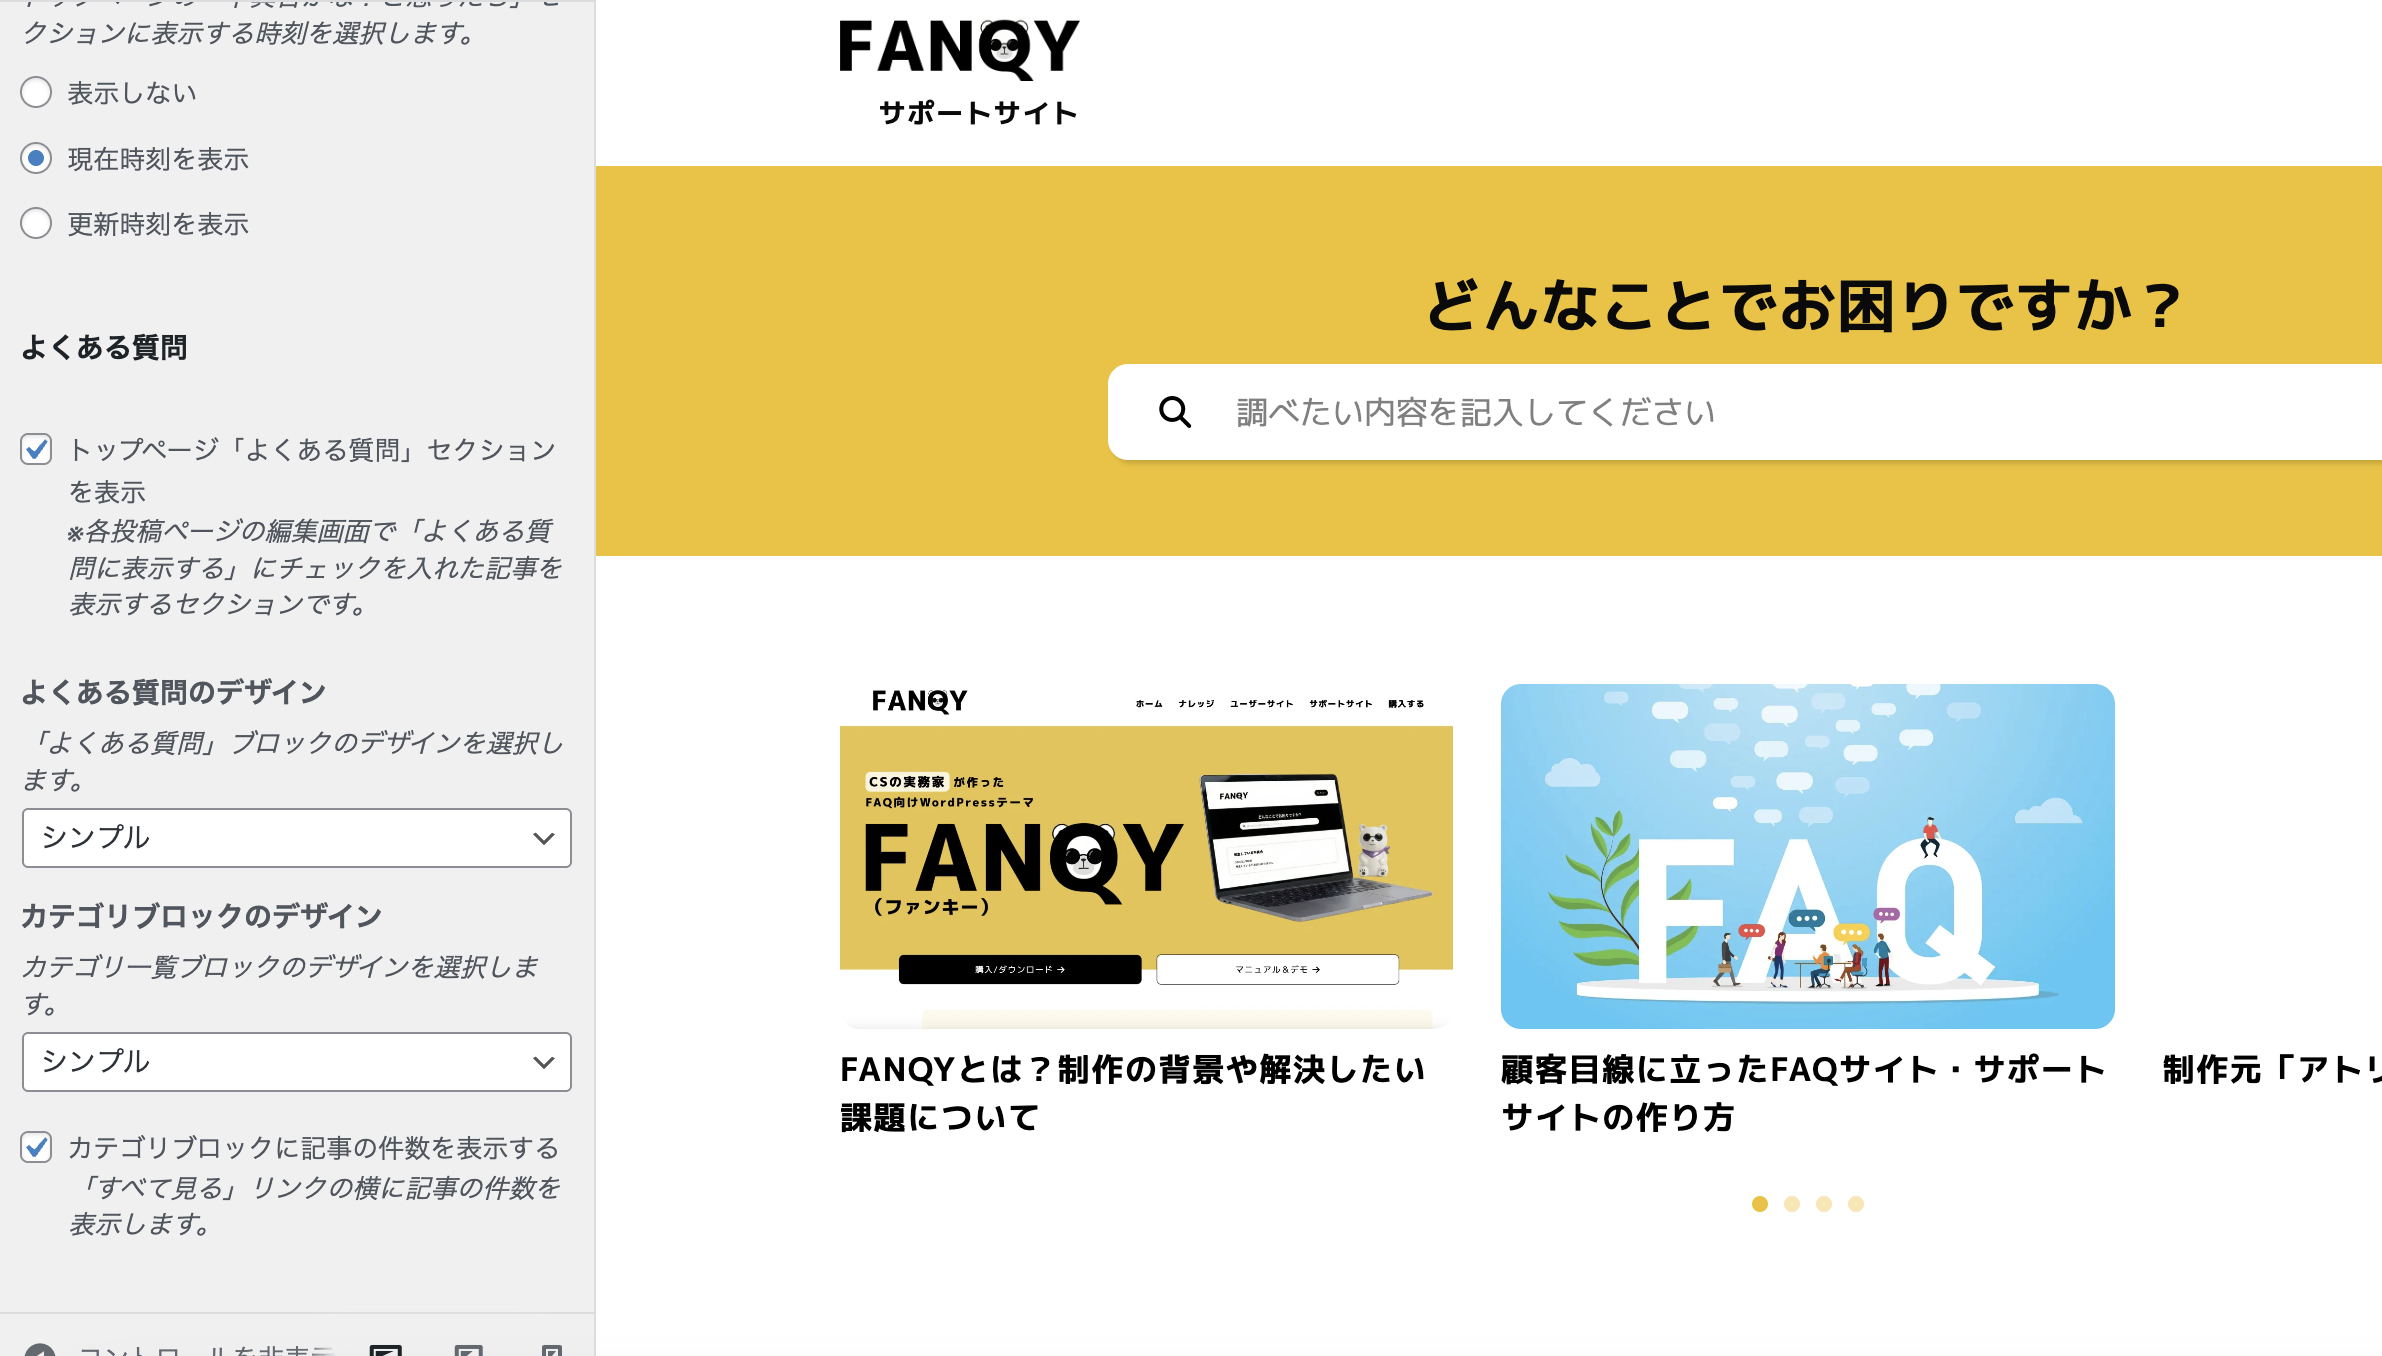Viewport: 2382px width, 1356px height.
Task: Open カテゴリブロックのデザイン dropdown
Action: (296, 1062)
